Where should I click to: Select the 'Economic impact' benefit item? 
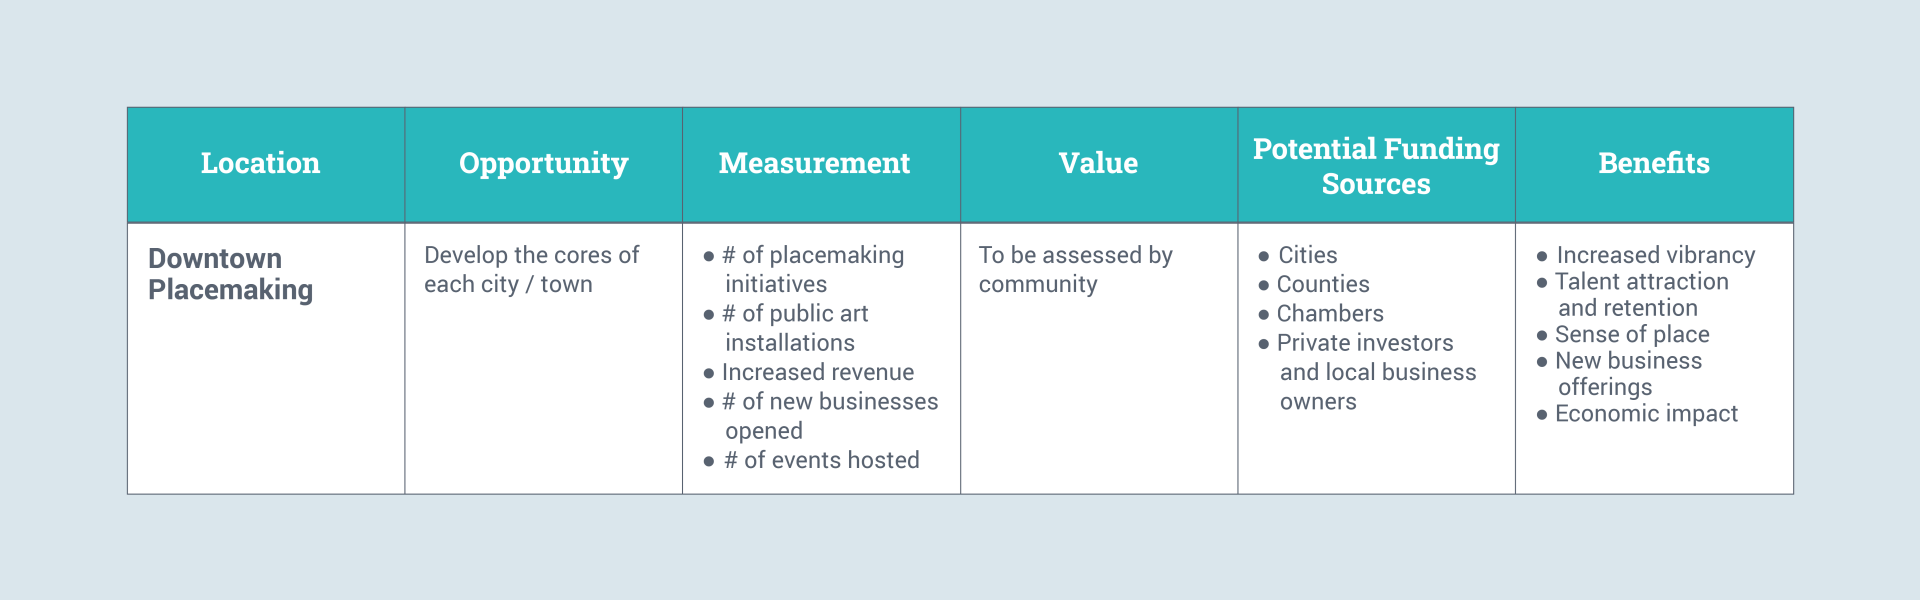[x=1646, y=414]
